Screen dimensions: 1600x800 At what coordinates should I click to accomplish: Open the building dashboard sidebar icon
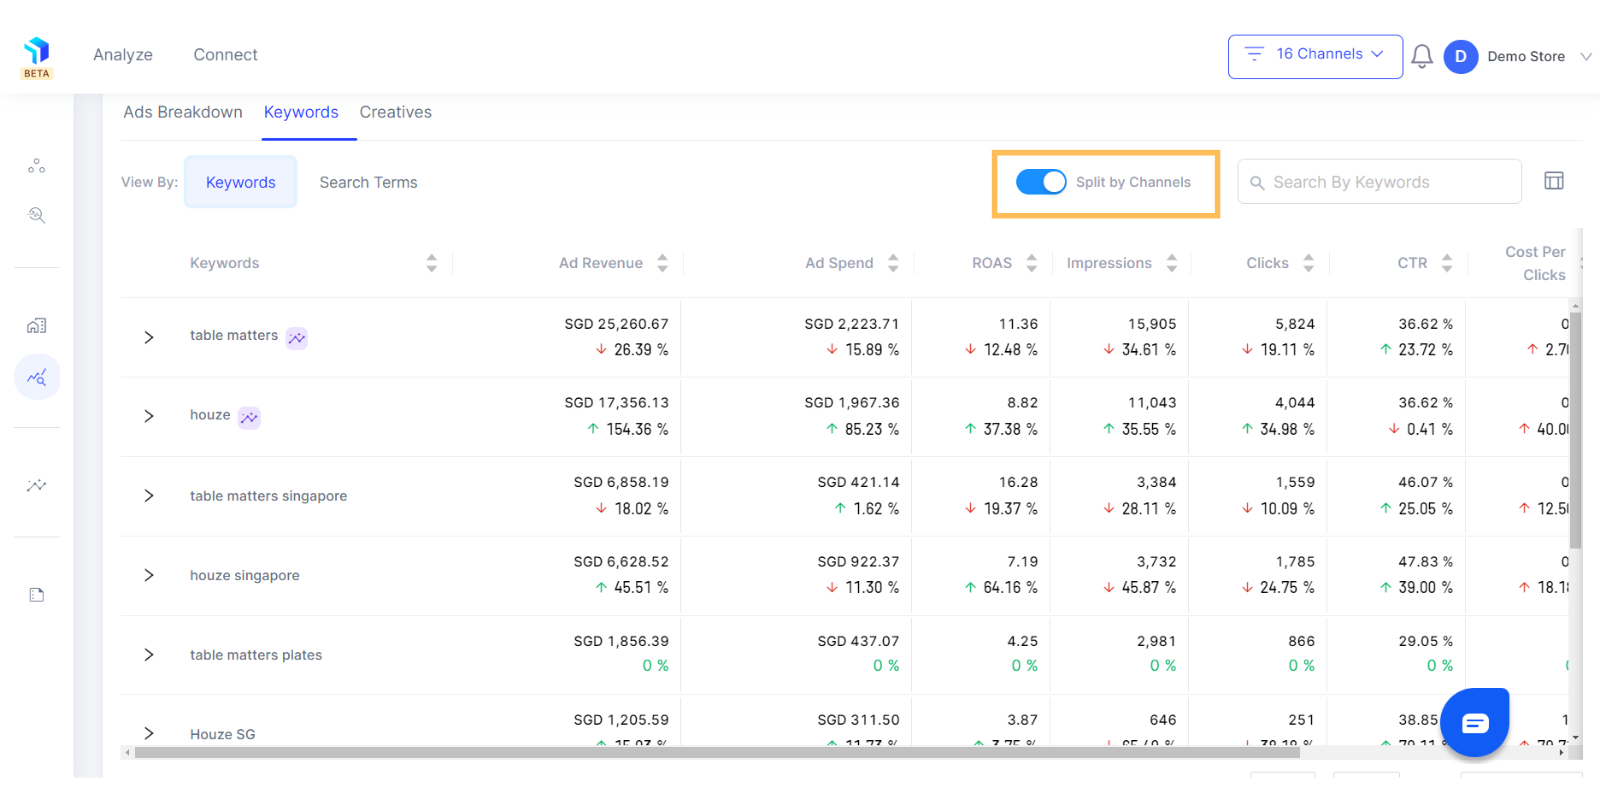click(37, 326)
